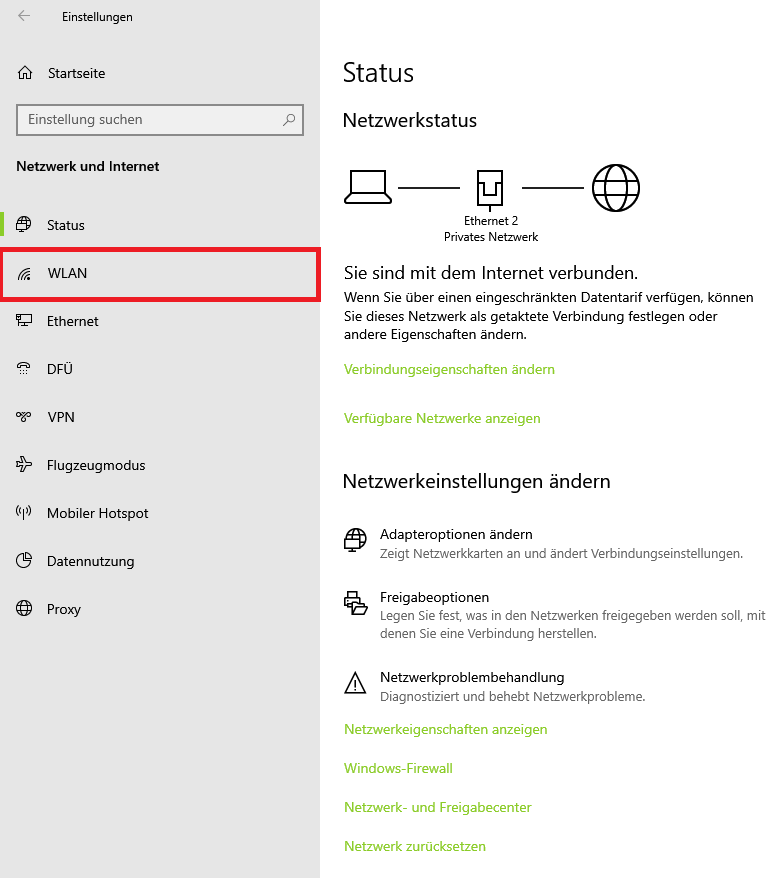Click the WLAN wifi icon in sidebar

click(x=25, y=273)
